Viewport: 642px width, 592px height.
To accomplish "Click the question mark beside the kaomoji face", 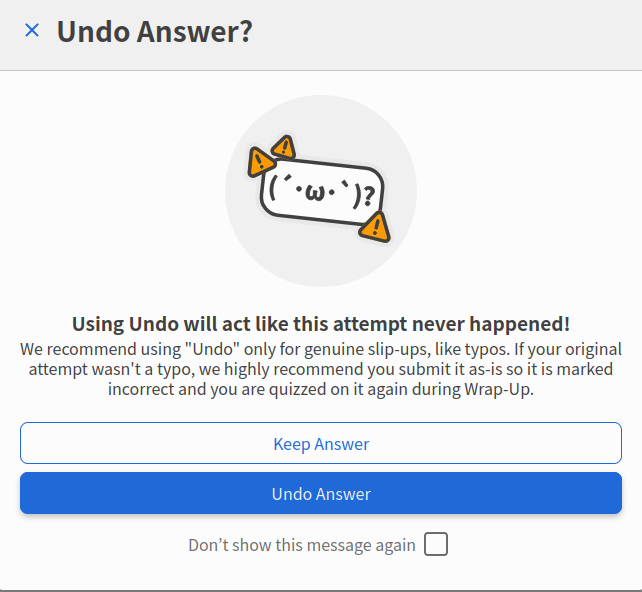I will click(x=369, y=196).
